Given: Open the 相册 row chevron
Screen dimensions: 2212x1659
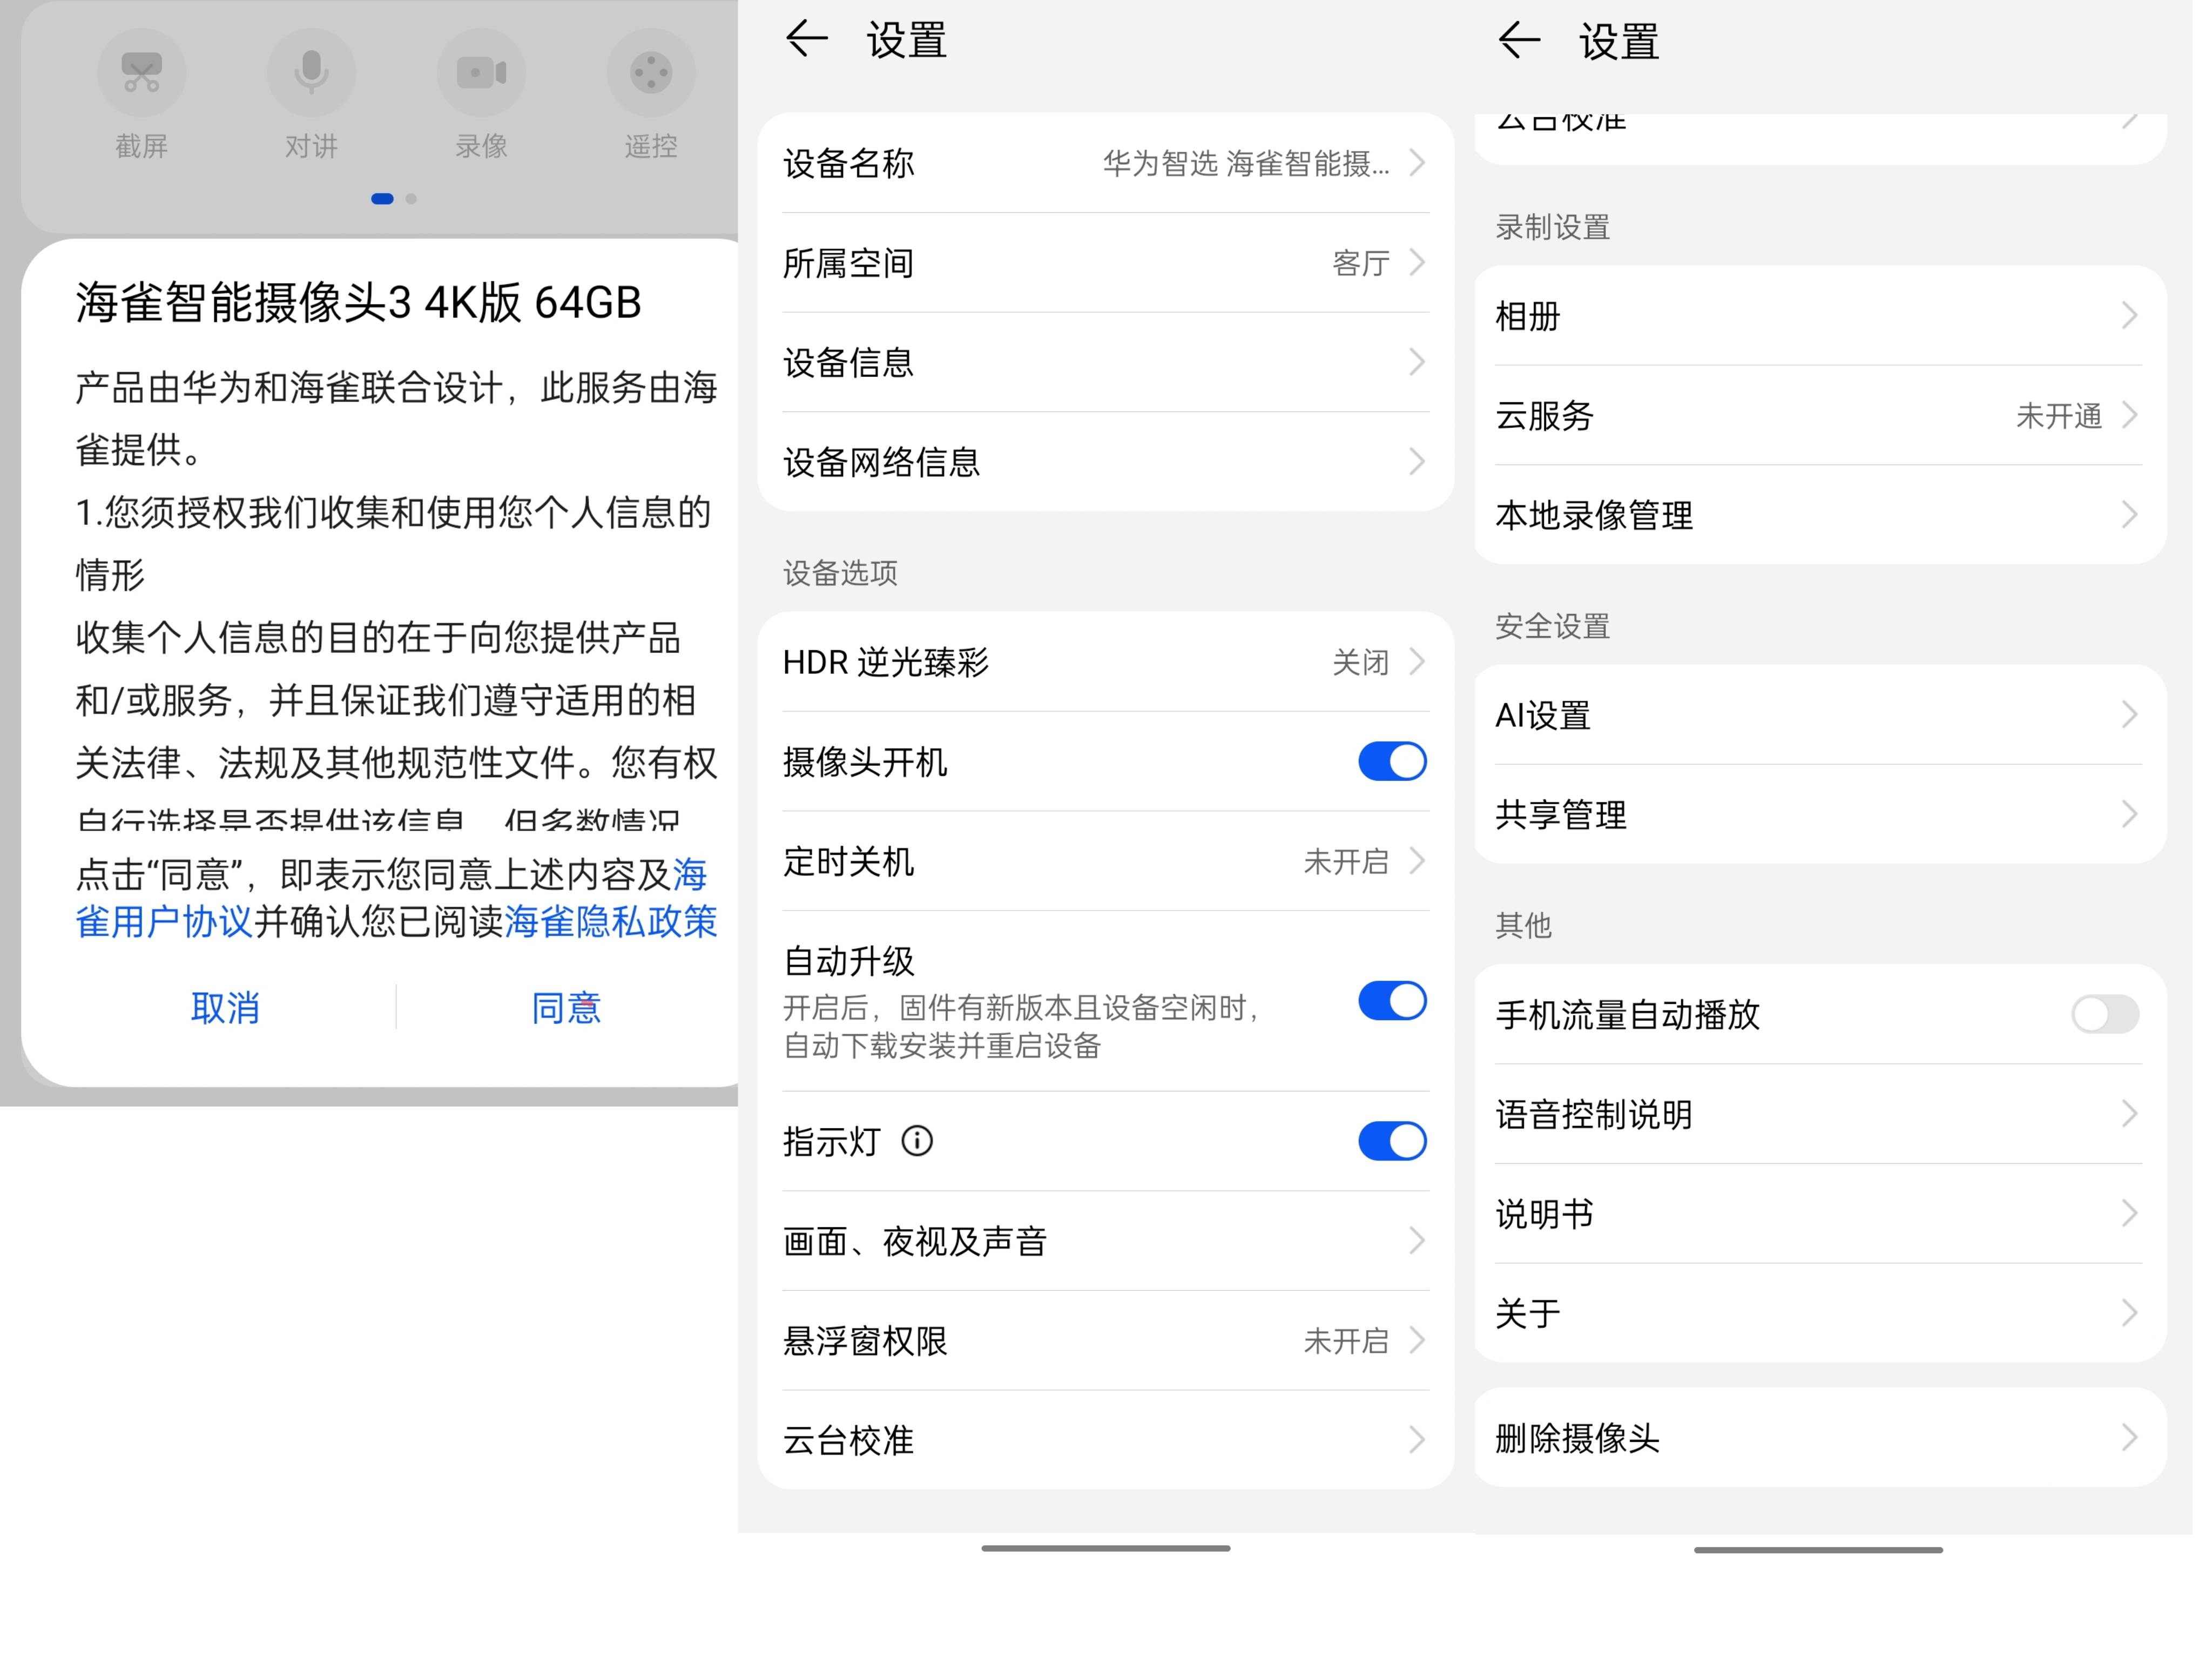Looking at the screenshot, I should tap(2130, 316).
